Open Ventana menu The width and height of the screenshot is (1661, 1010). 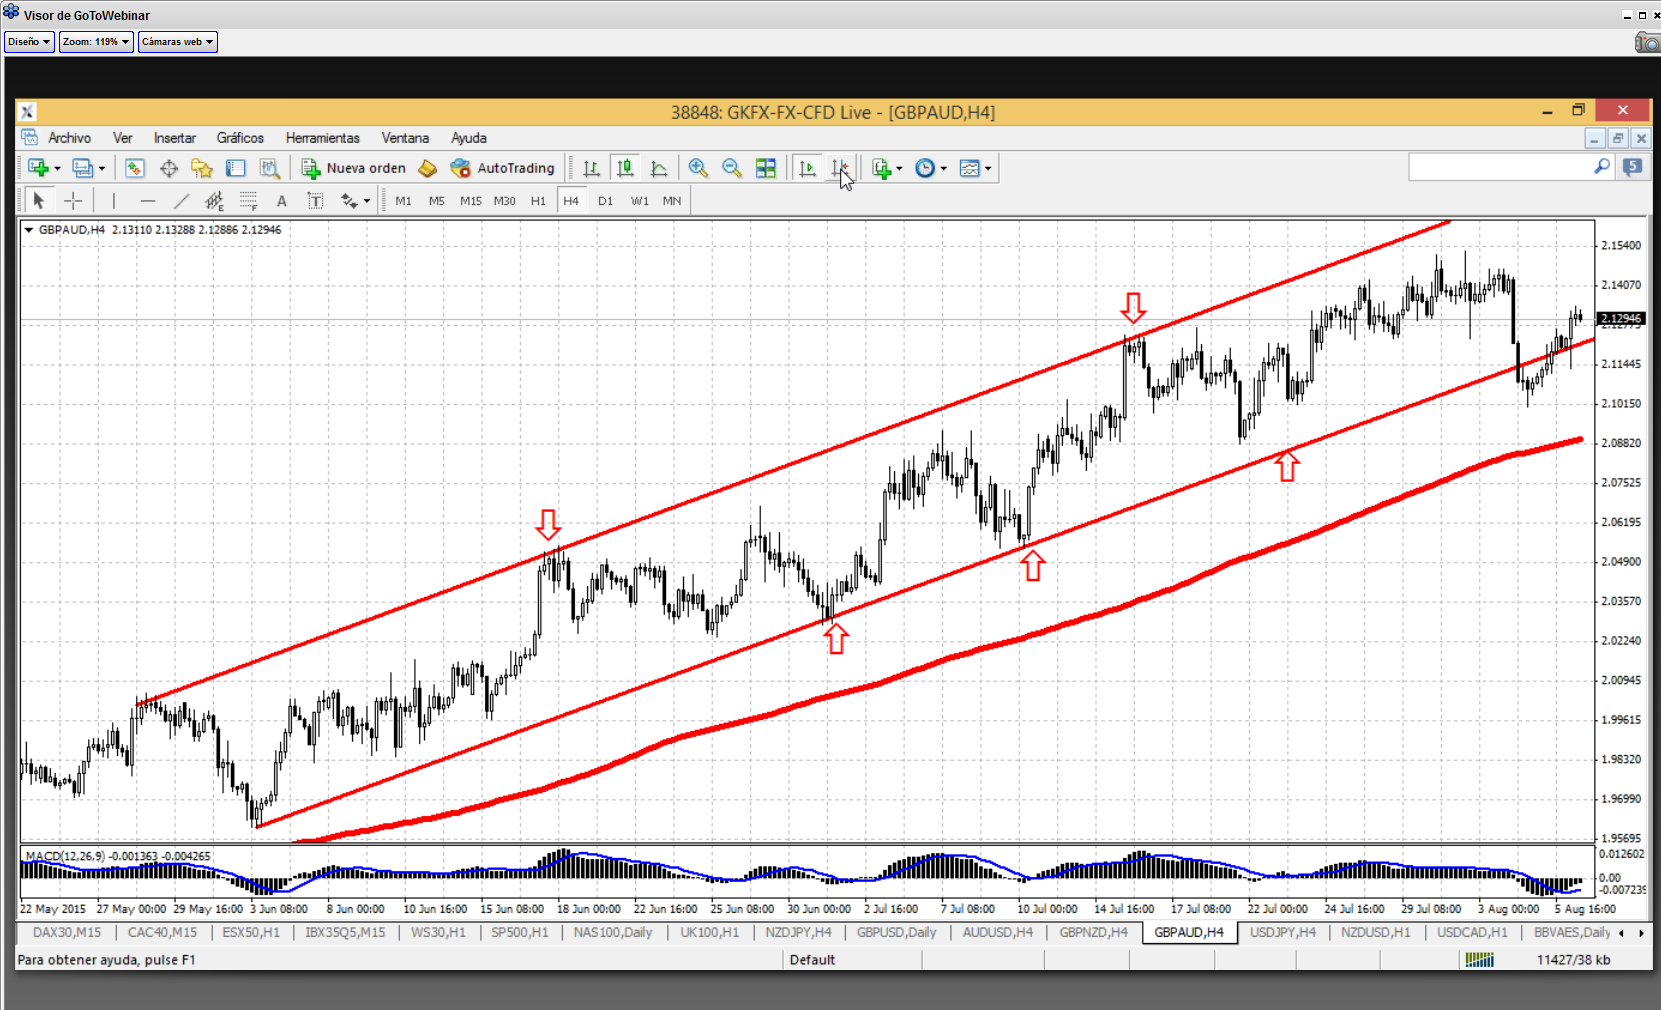click(405, 138)
